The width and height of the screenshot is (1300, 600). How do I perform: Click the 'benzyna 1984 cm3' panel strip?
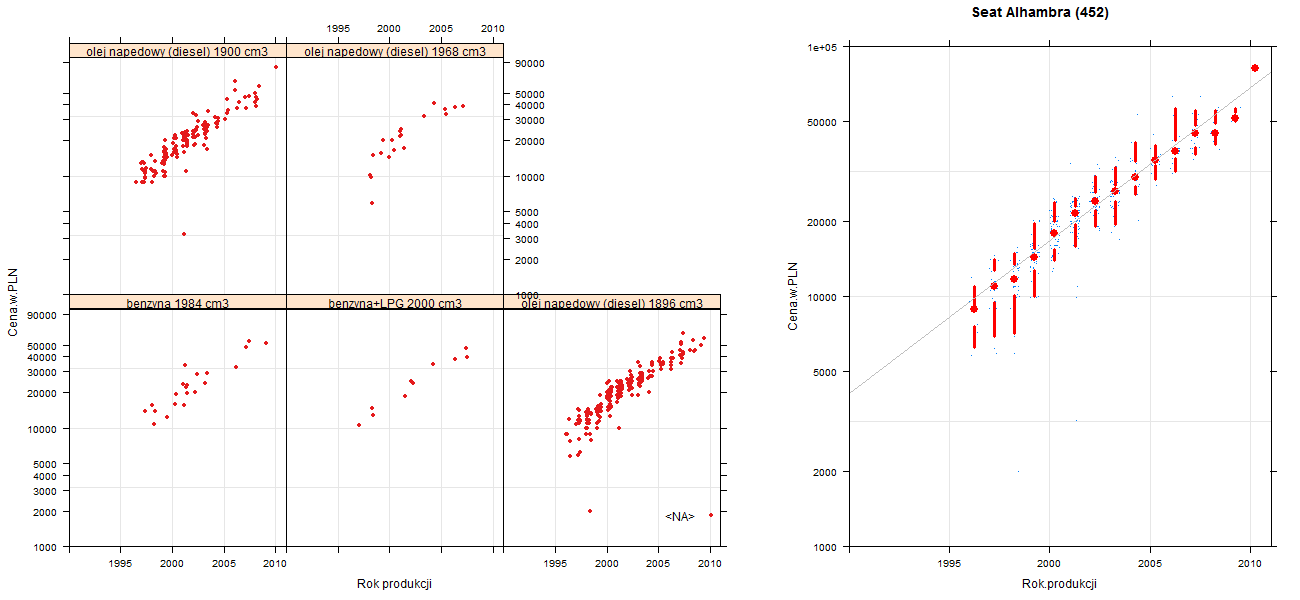[x=178, y=302]
